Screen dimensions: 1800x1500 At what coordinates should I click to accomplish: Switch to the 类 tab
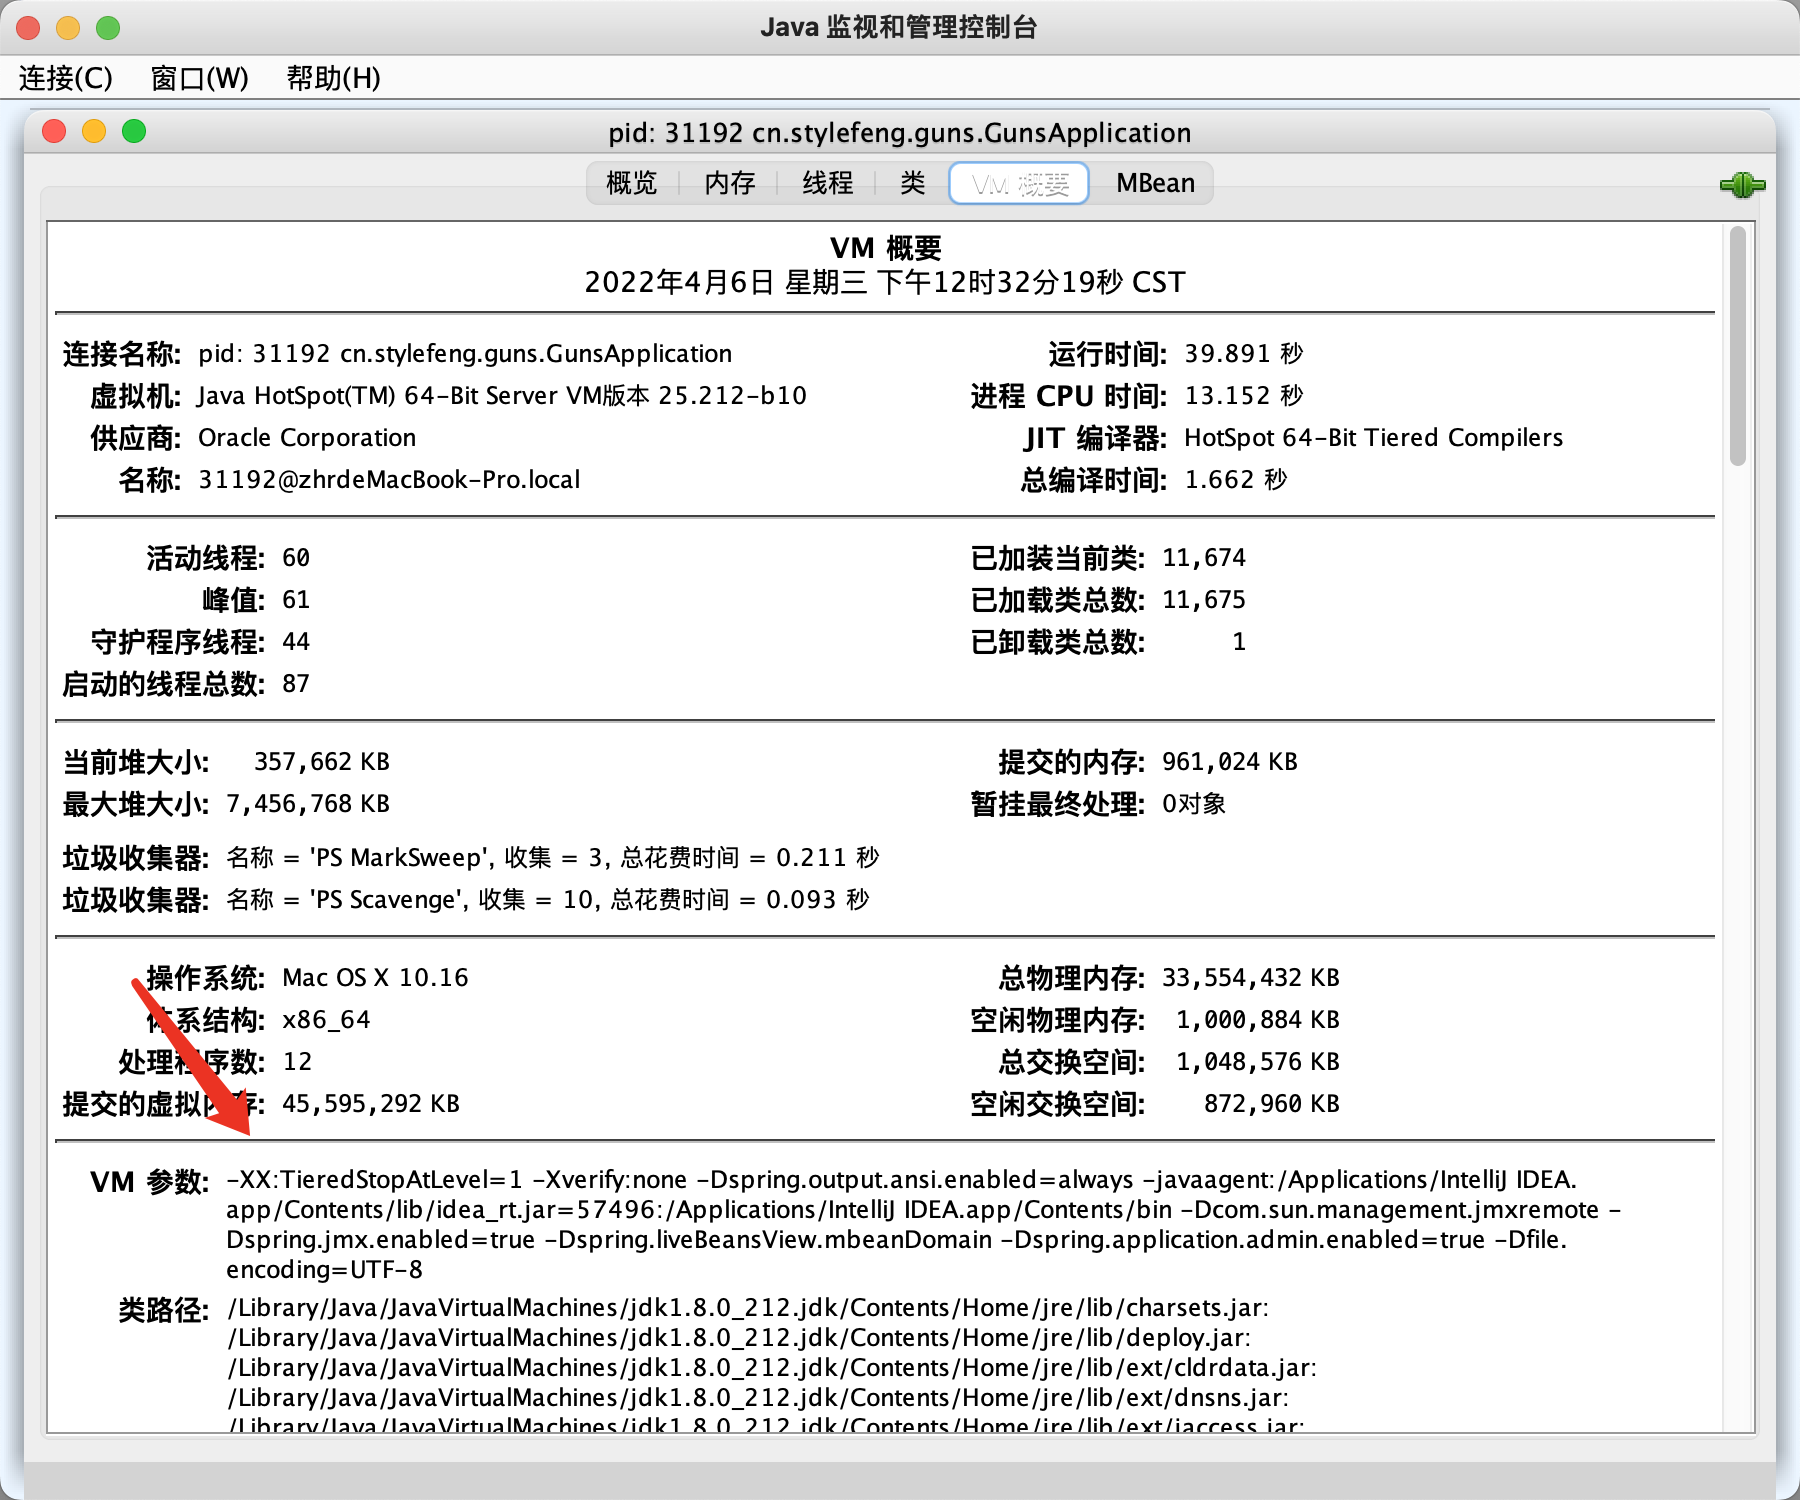912,183
